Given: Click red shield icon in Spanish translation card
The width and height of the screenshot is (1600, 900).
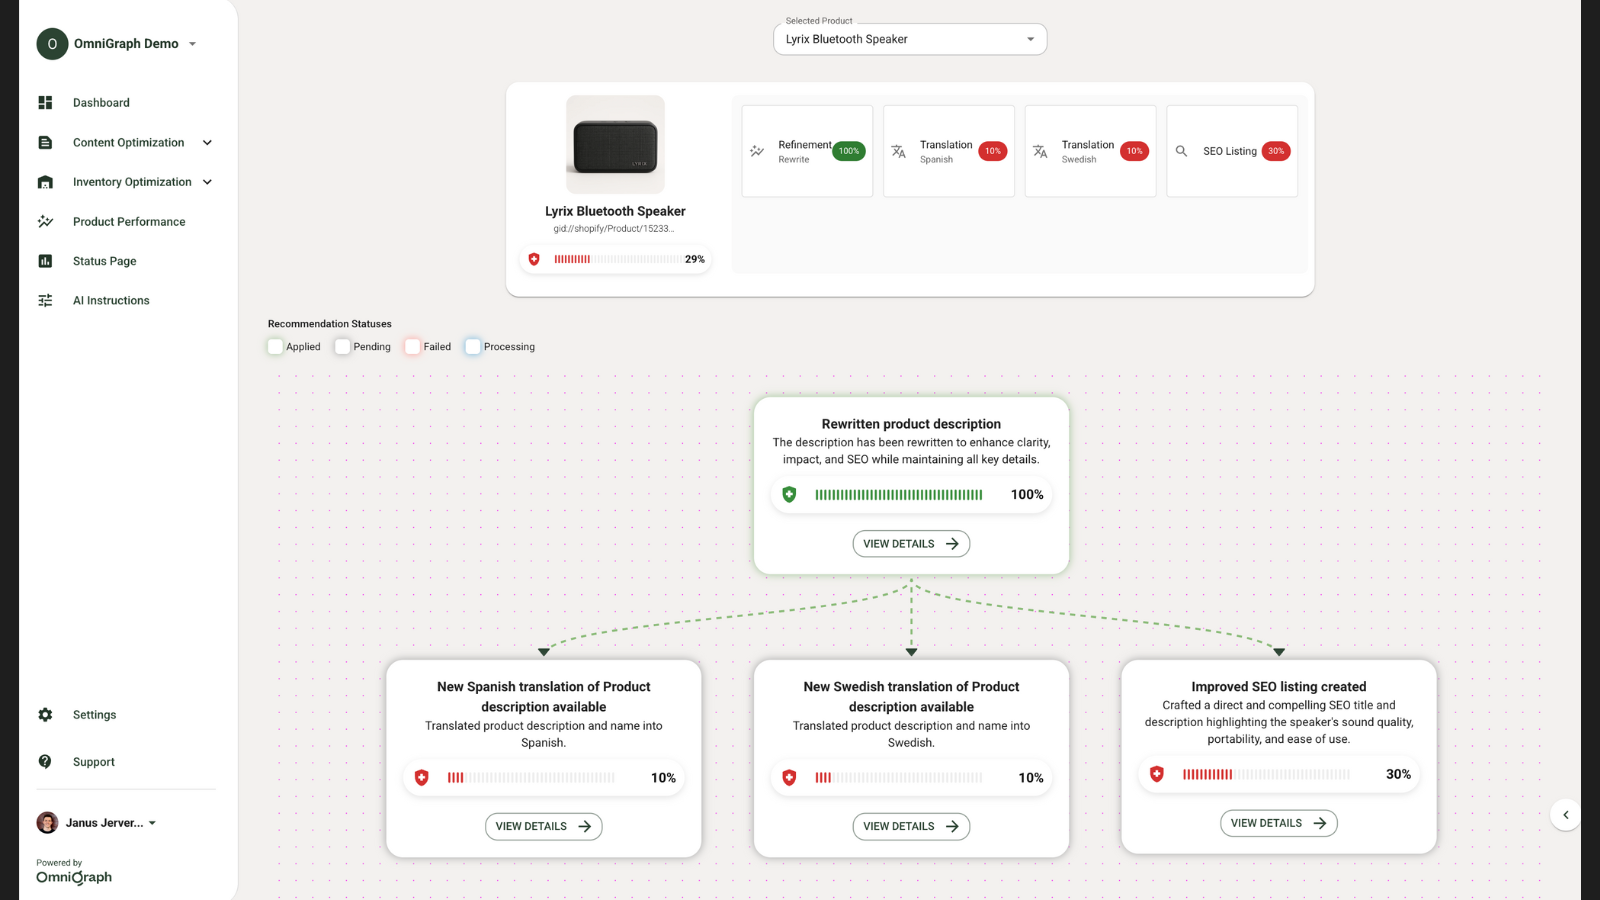Looking at the screenshot, I should click(422, 778).
